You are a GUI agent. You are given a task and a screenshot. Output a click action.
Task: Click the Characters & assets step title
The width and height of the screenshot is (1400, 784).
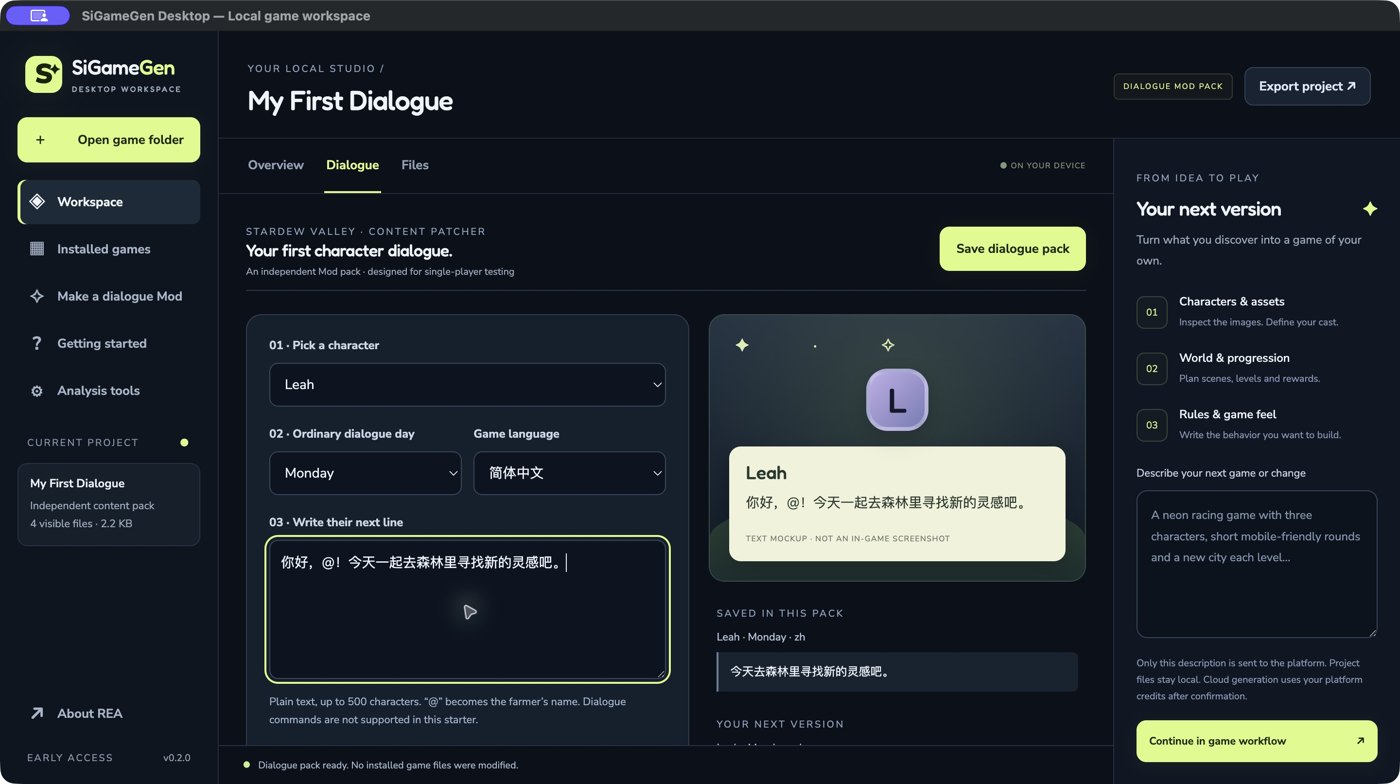(1232, 301)
